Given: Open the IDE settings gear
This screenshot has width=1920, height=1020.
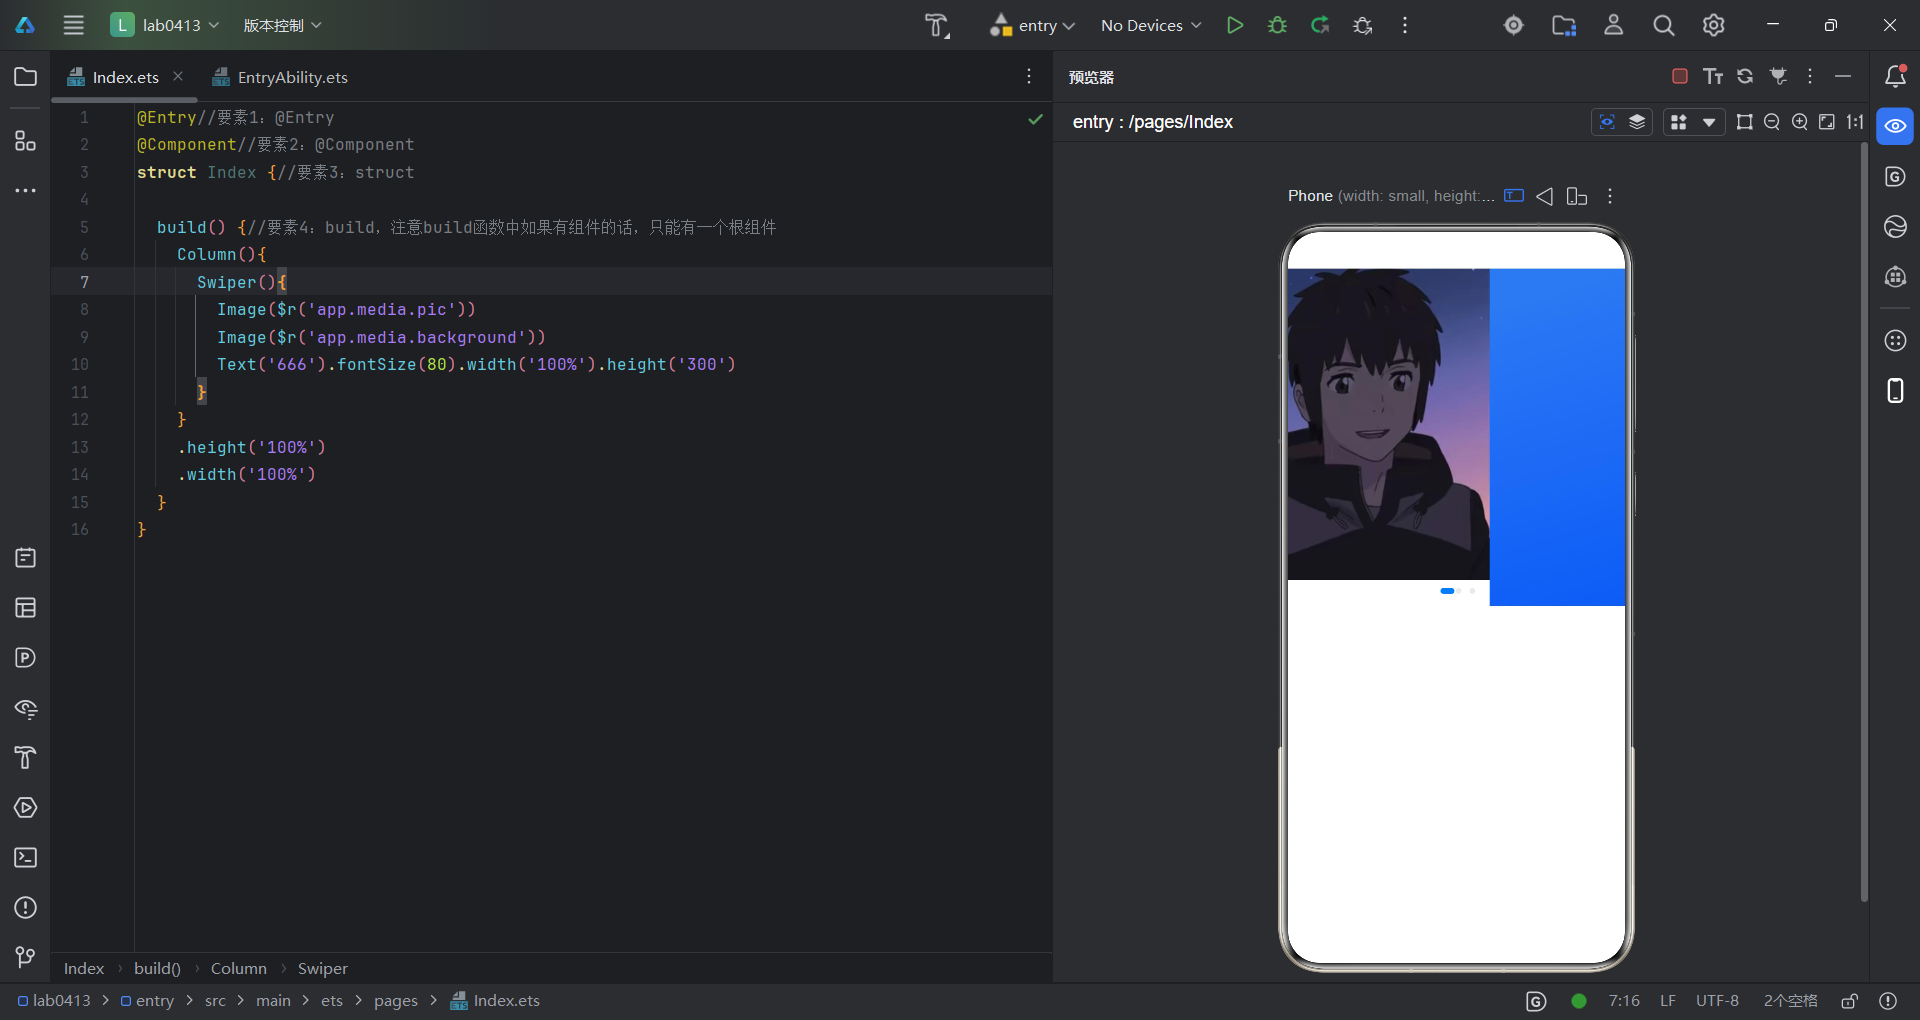Looking at the screenshot, I should [1714, 25].
